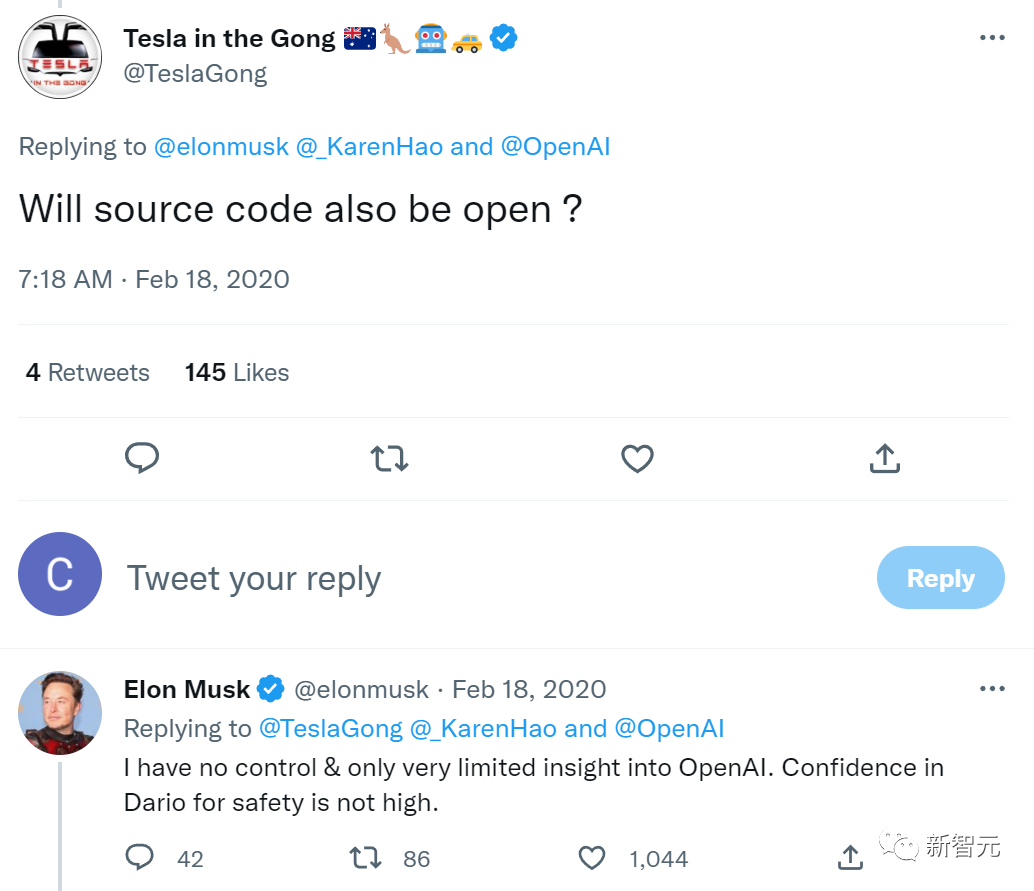Open Elon Musk's profile avatar

pyautogui.click(x=60, y=712)
